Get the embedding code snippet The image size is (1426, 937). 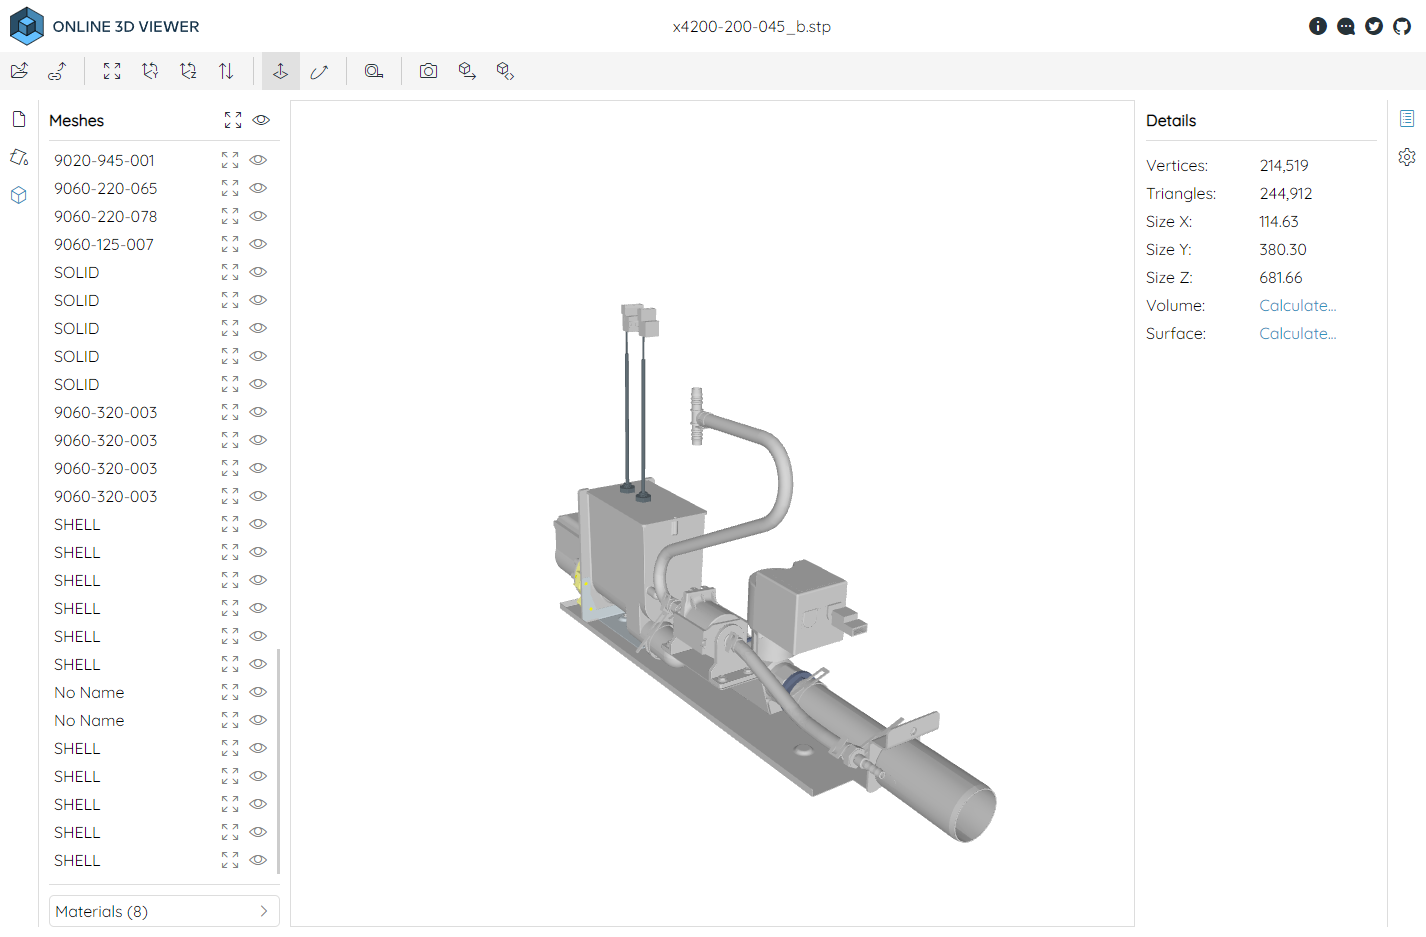[504, 71]
